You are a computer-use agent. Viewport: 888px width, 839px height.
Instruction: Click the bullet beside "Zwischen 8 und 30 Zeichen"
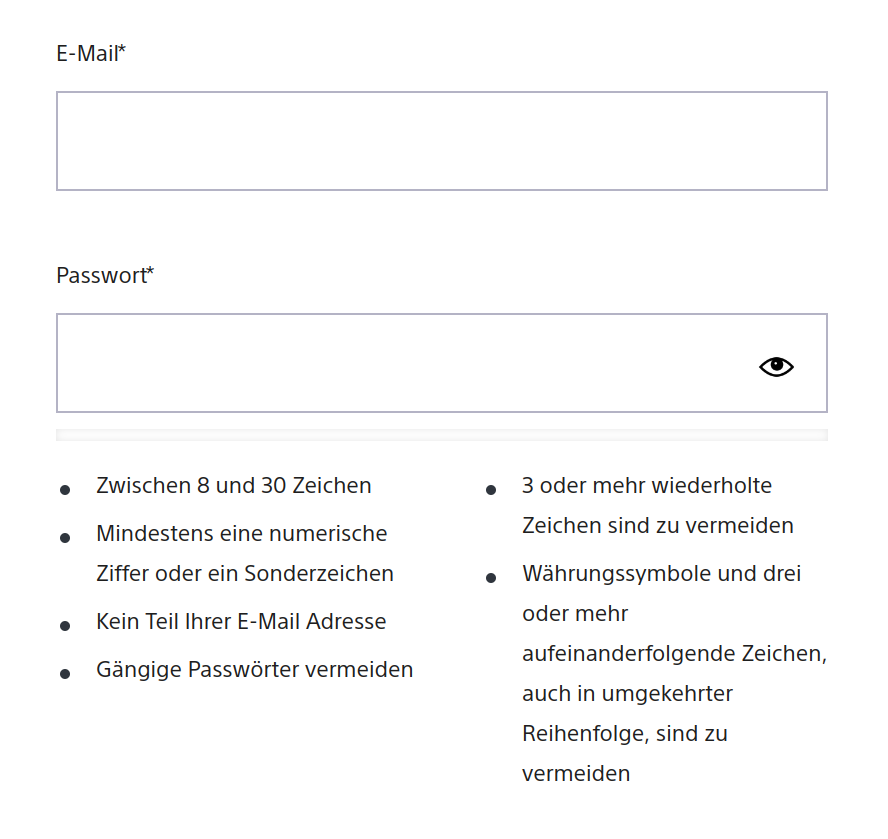(x=65, y=490)
